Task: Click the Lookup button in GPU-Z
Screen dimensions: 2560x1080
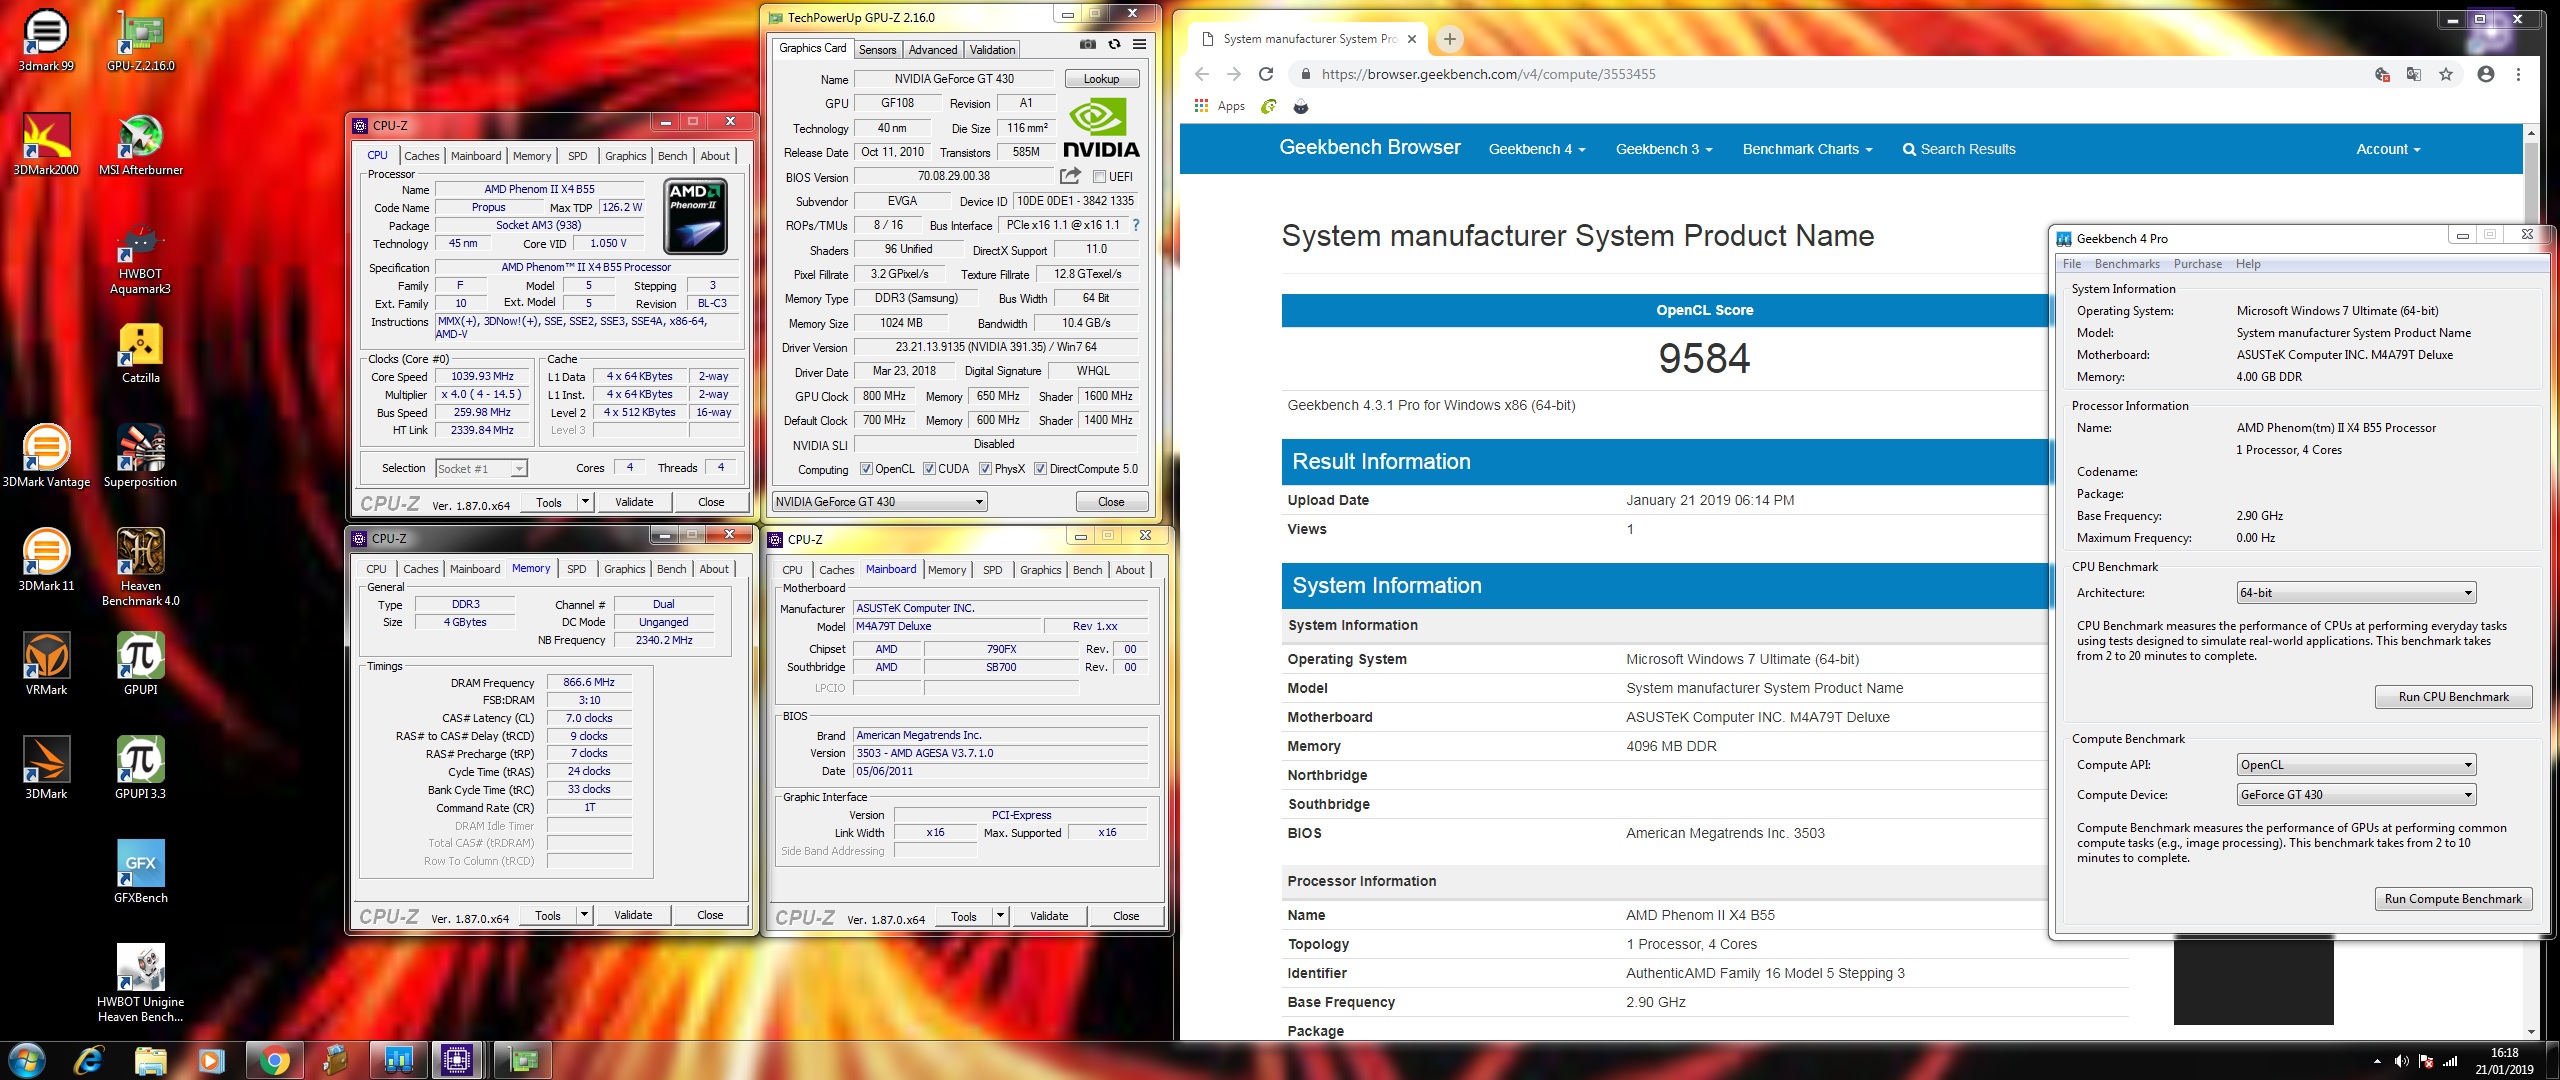Action: (x=1101, y=79)
